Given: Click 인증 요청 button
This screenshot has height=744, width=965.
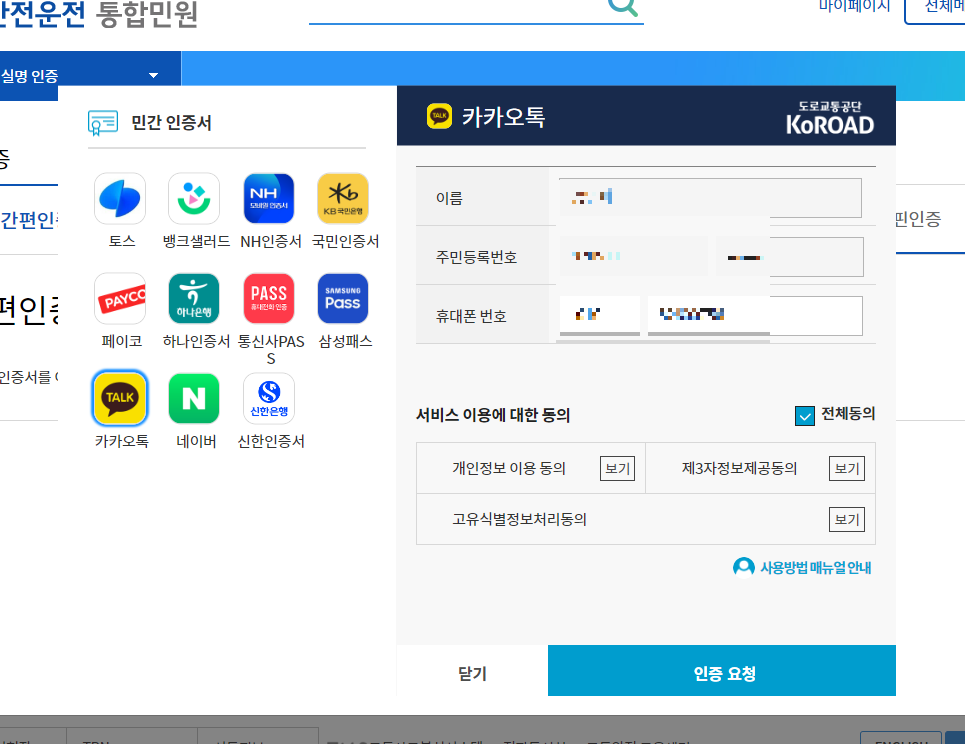Looking at the screenshot, I should [722, 671].
